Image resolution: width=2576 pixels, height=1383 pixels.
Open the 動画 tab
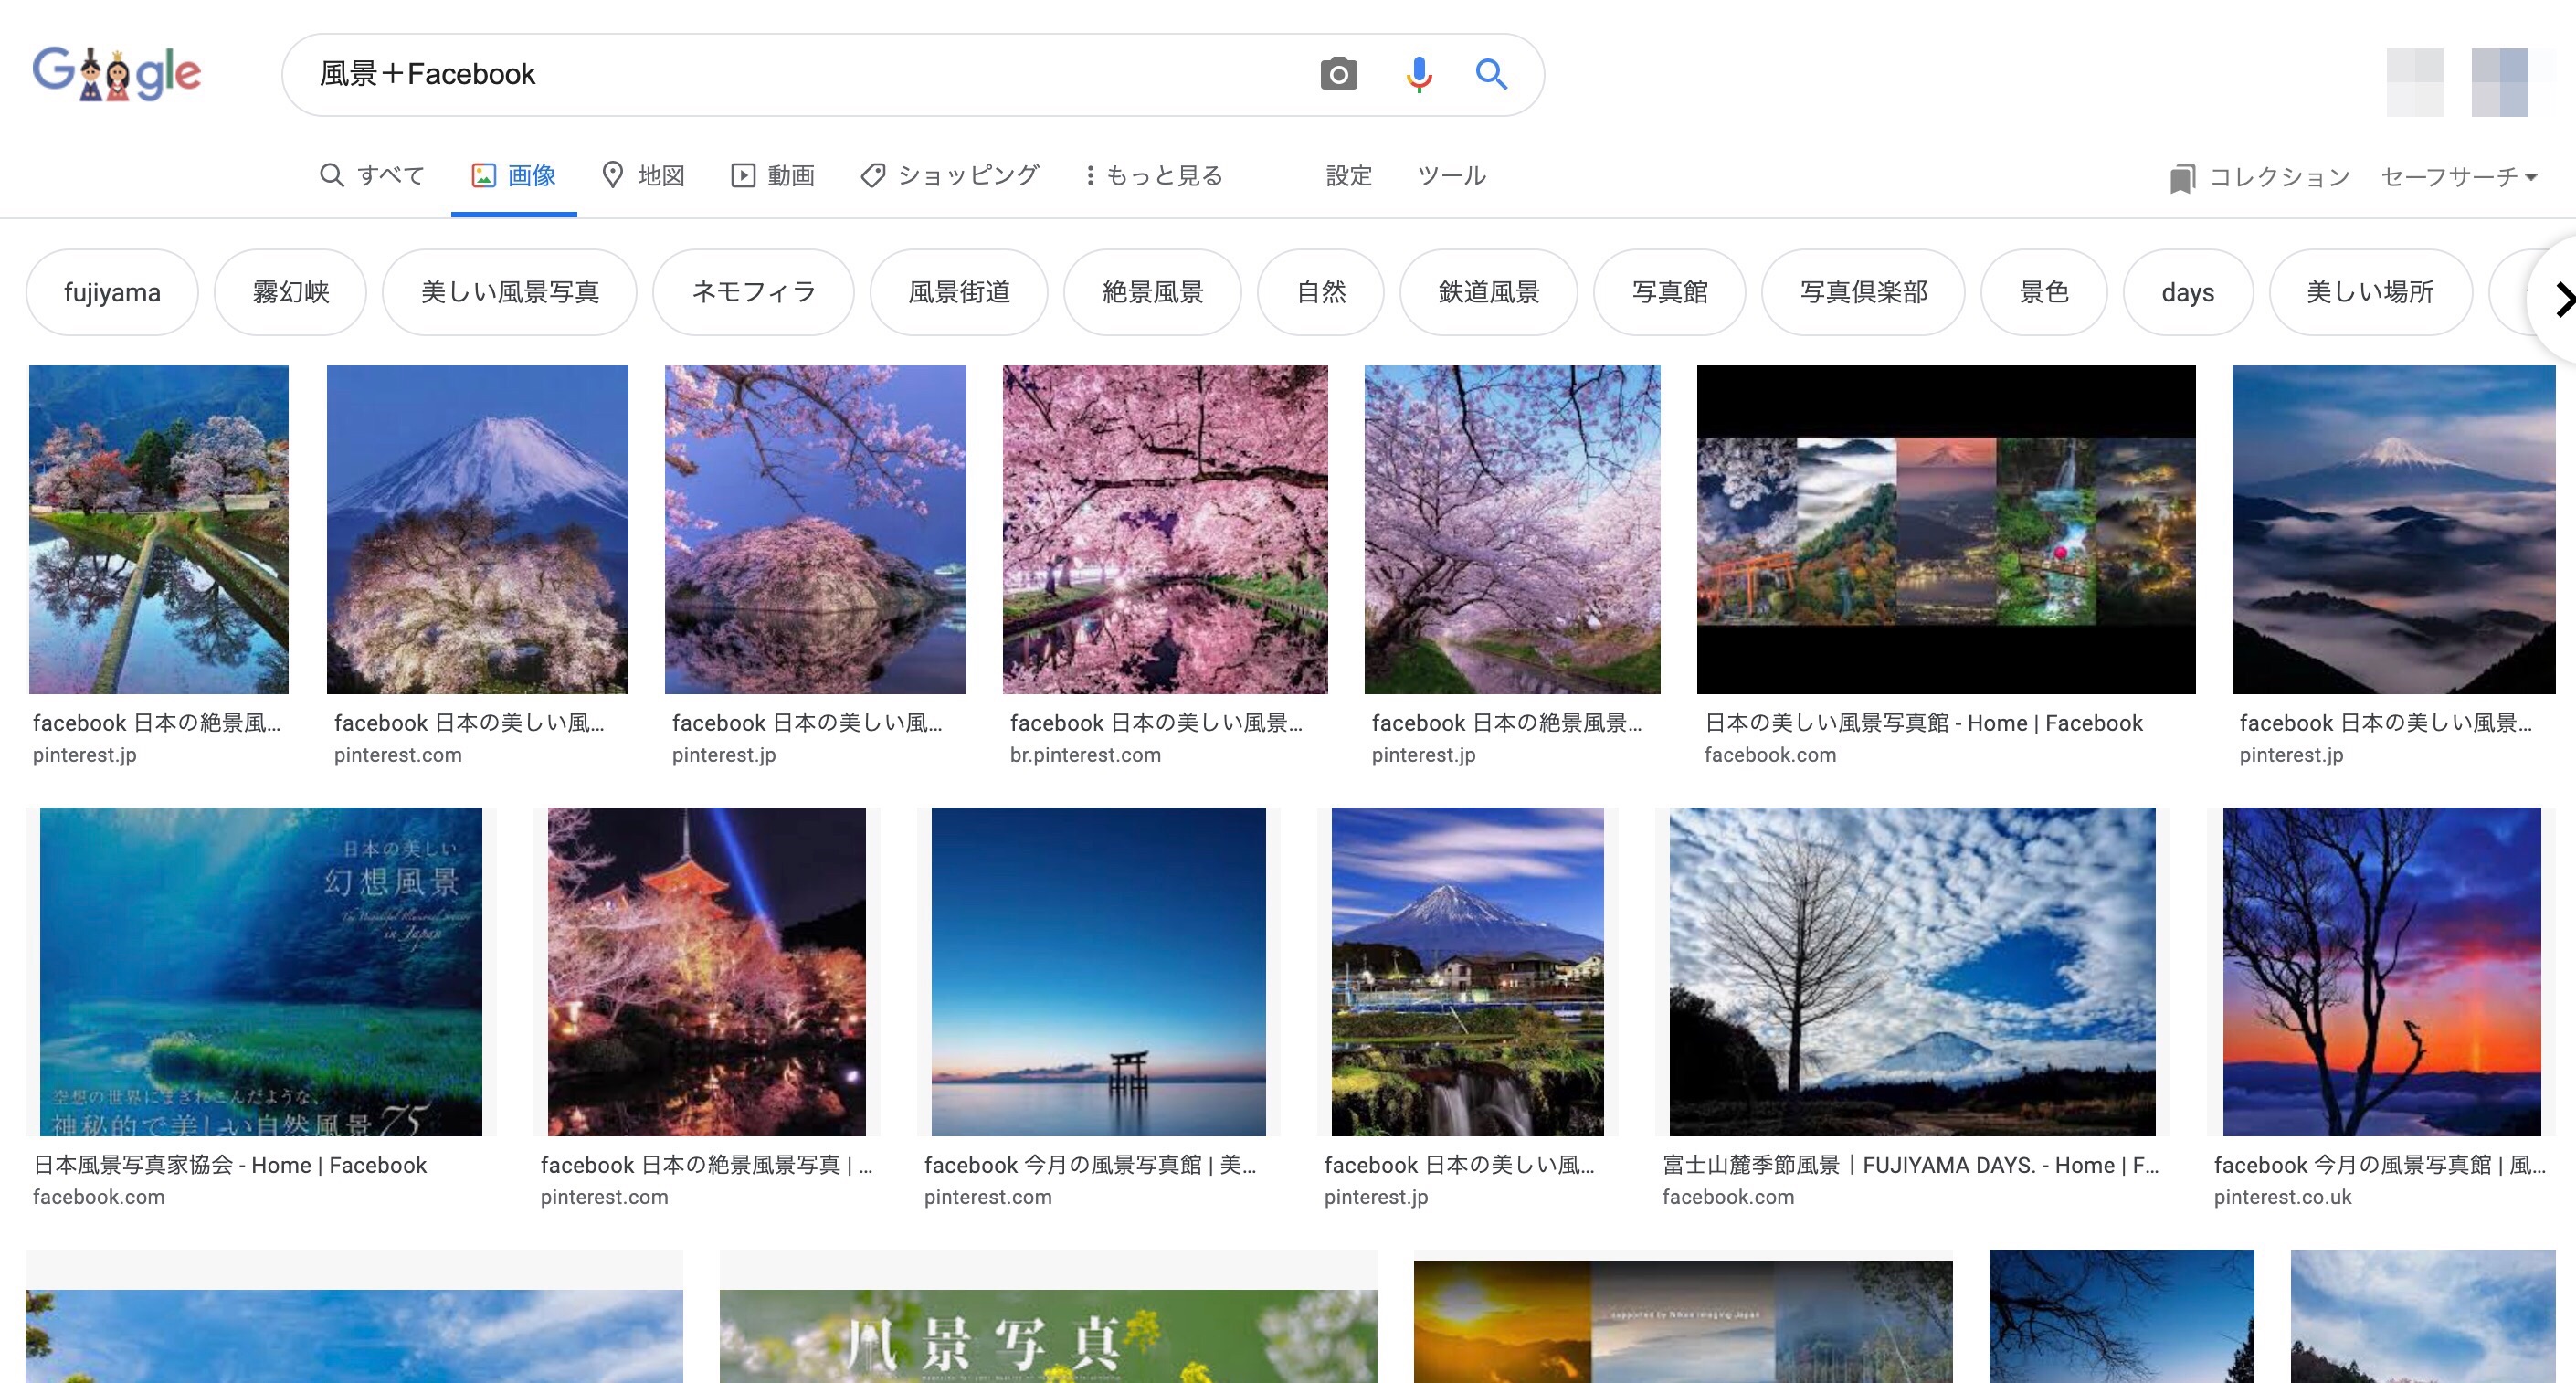772,176
